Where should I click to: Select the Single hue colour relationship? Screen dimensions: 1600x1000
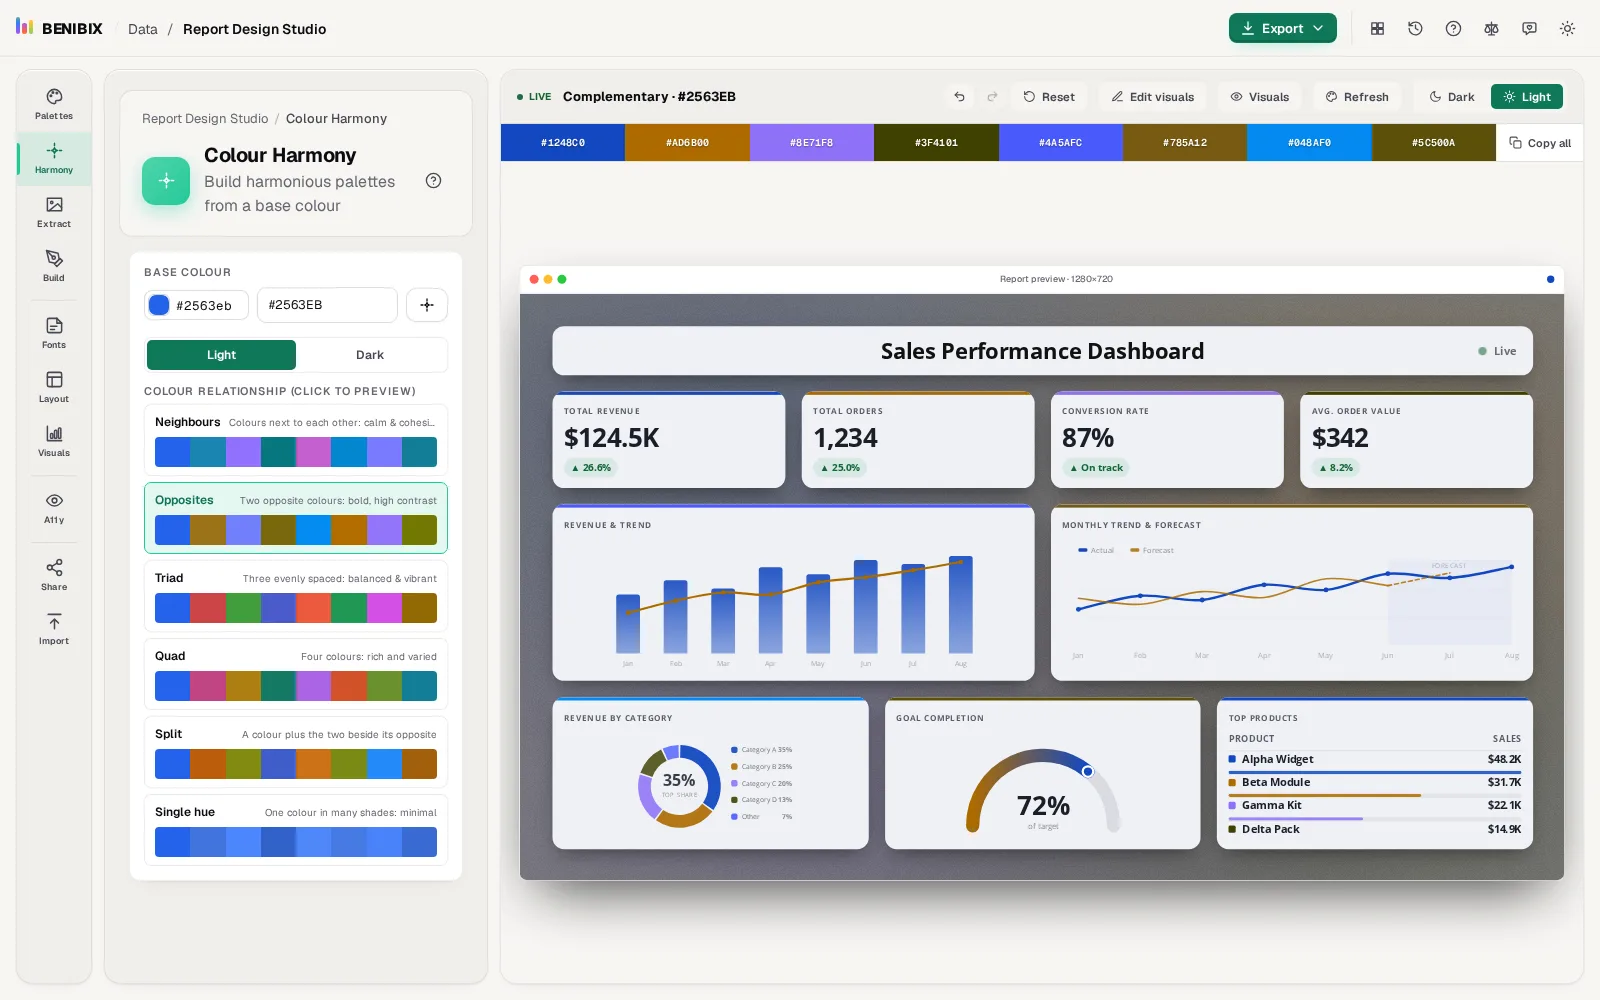coord(296,830)
